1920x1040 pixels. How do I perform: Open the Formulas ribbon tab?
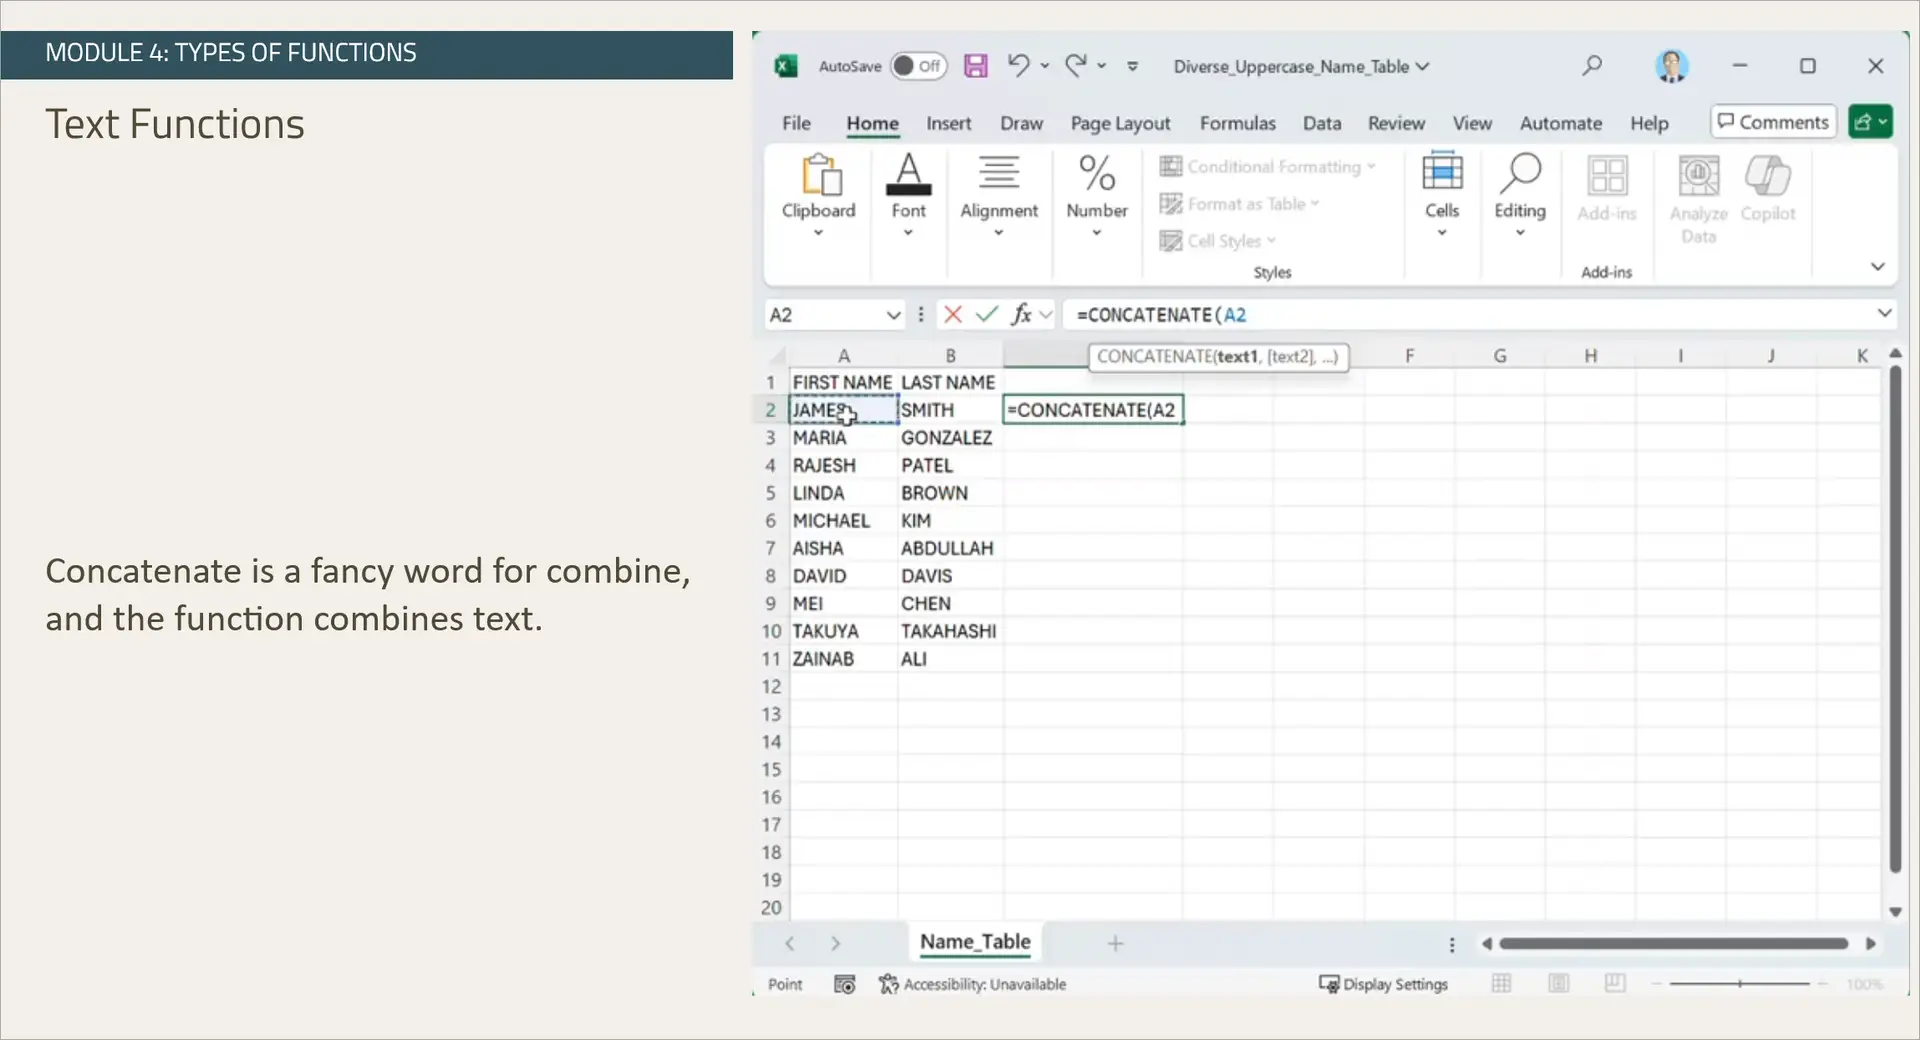(1237, 123)
